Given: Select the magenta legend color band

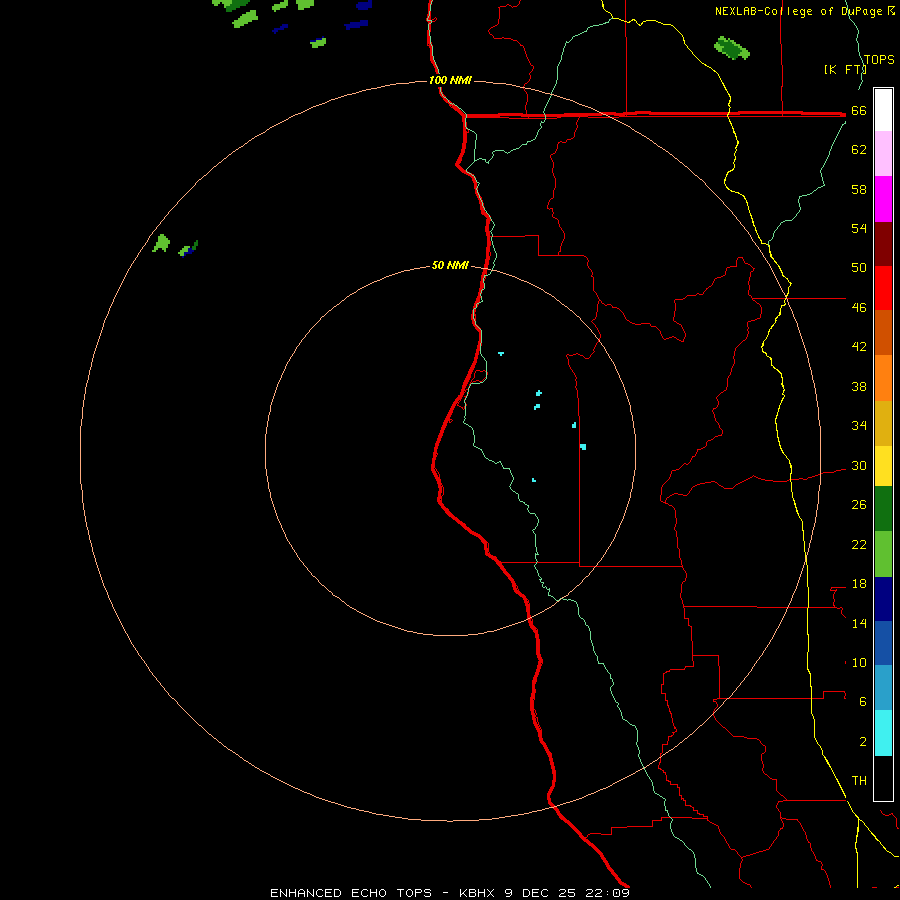Looking at the screenshot, I should pos(883,199).
